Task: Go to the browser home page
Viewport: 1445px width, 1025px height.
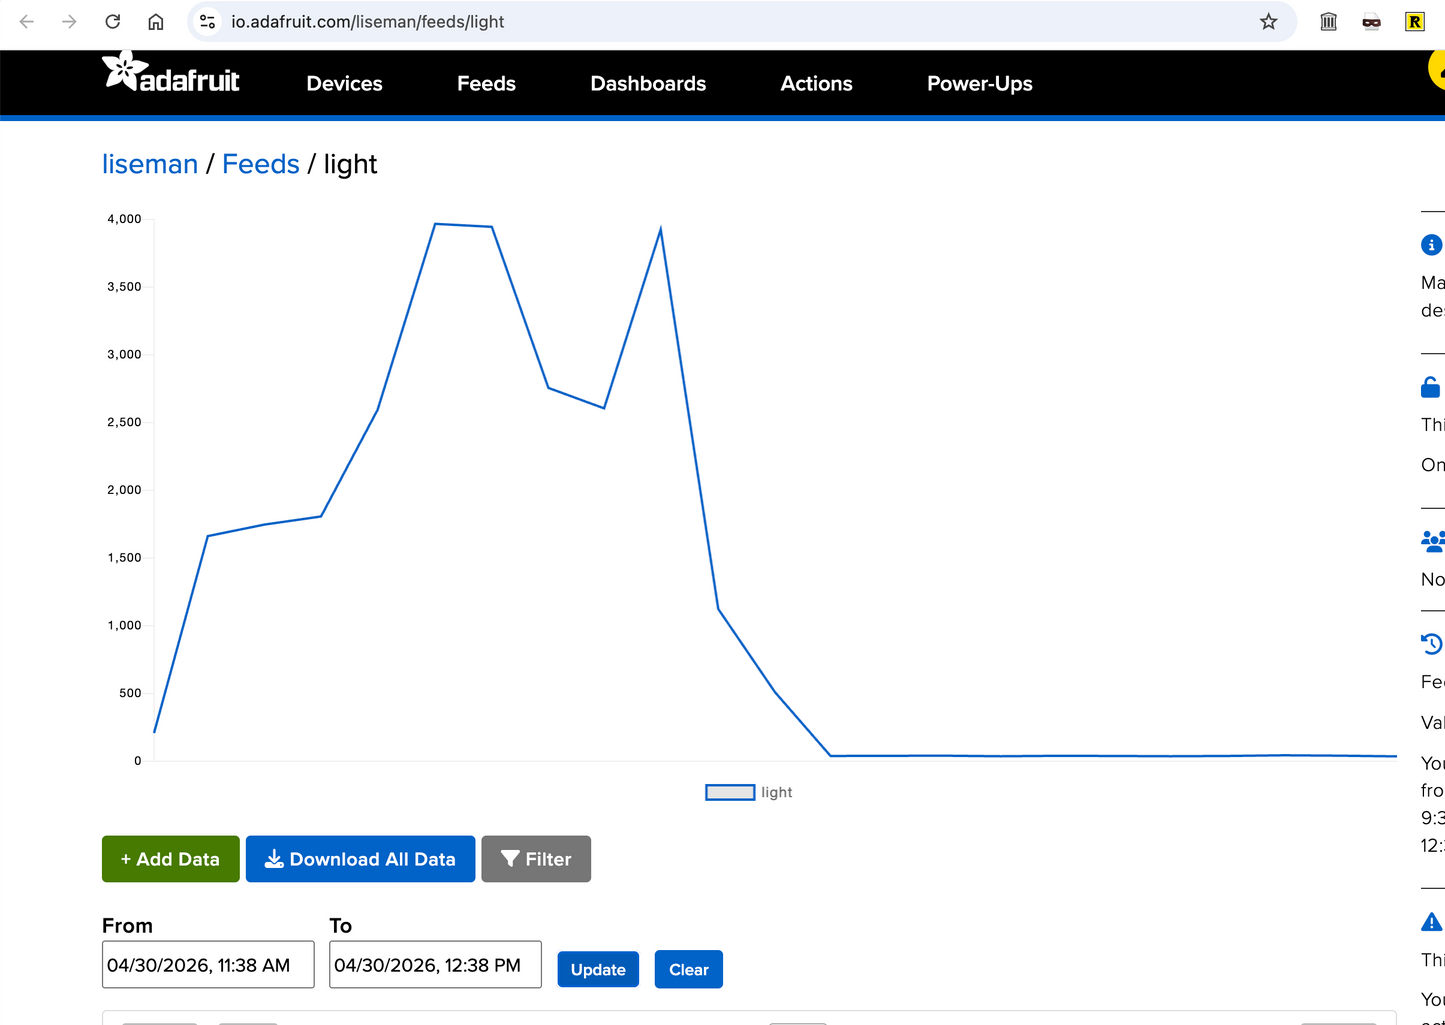Action: click(x=156, y=21)
